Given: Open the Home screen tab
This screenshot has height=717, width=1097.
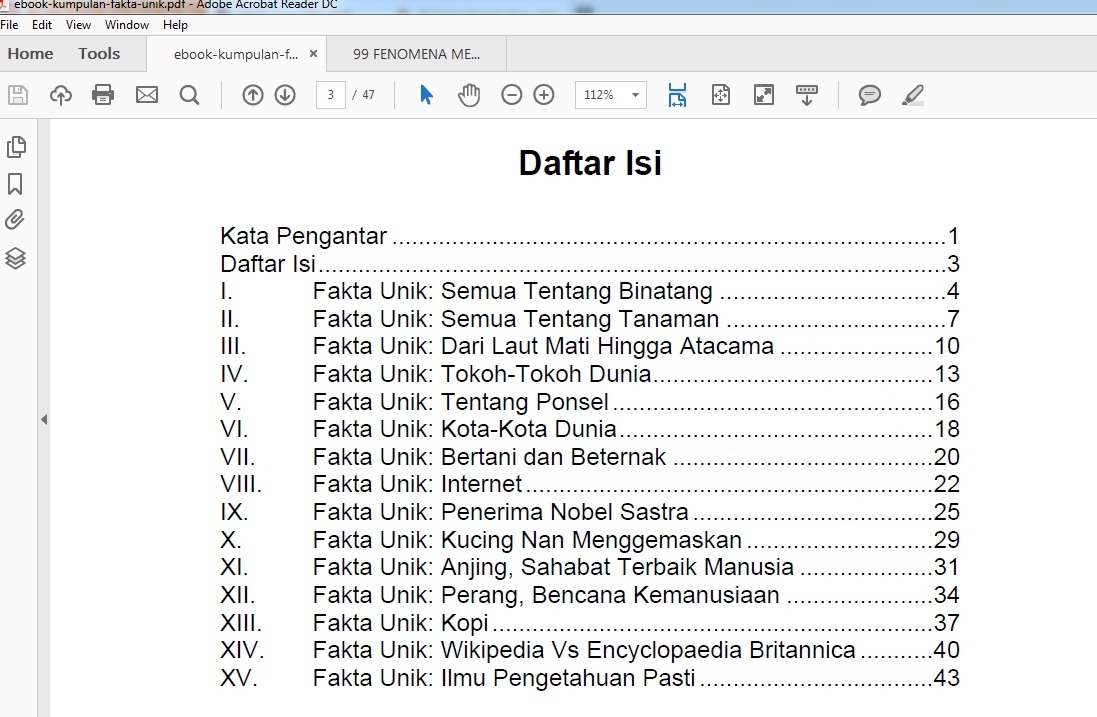Looking at the screenshot, I should click(x=29, y=53).
